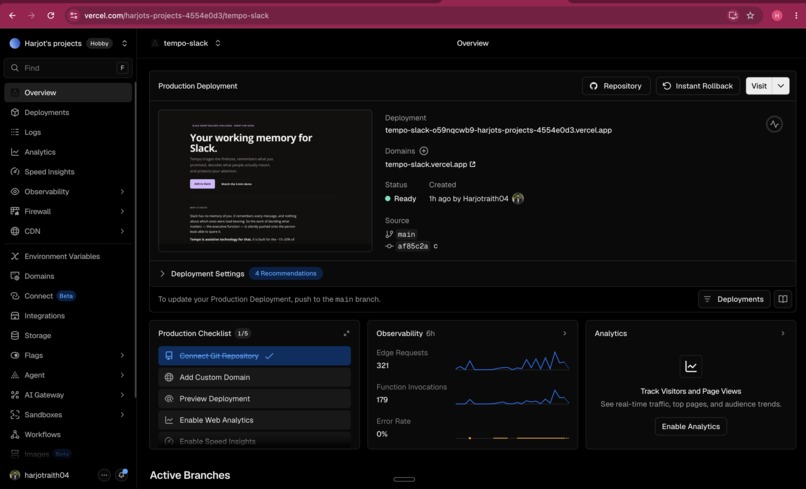Expand the Production Checklist panel
This screenshot has width=806, height=489.
pyautogui.click(x=346, y=333)
